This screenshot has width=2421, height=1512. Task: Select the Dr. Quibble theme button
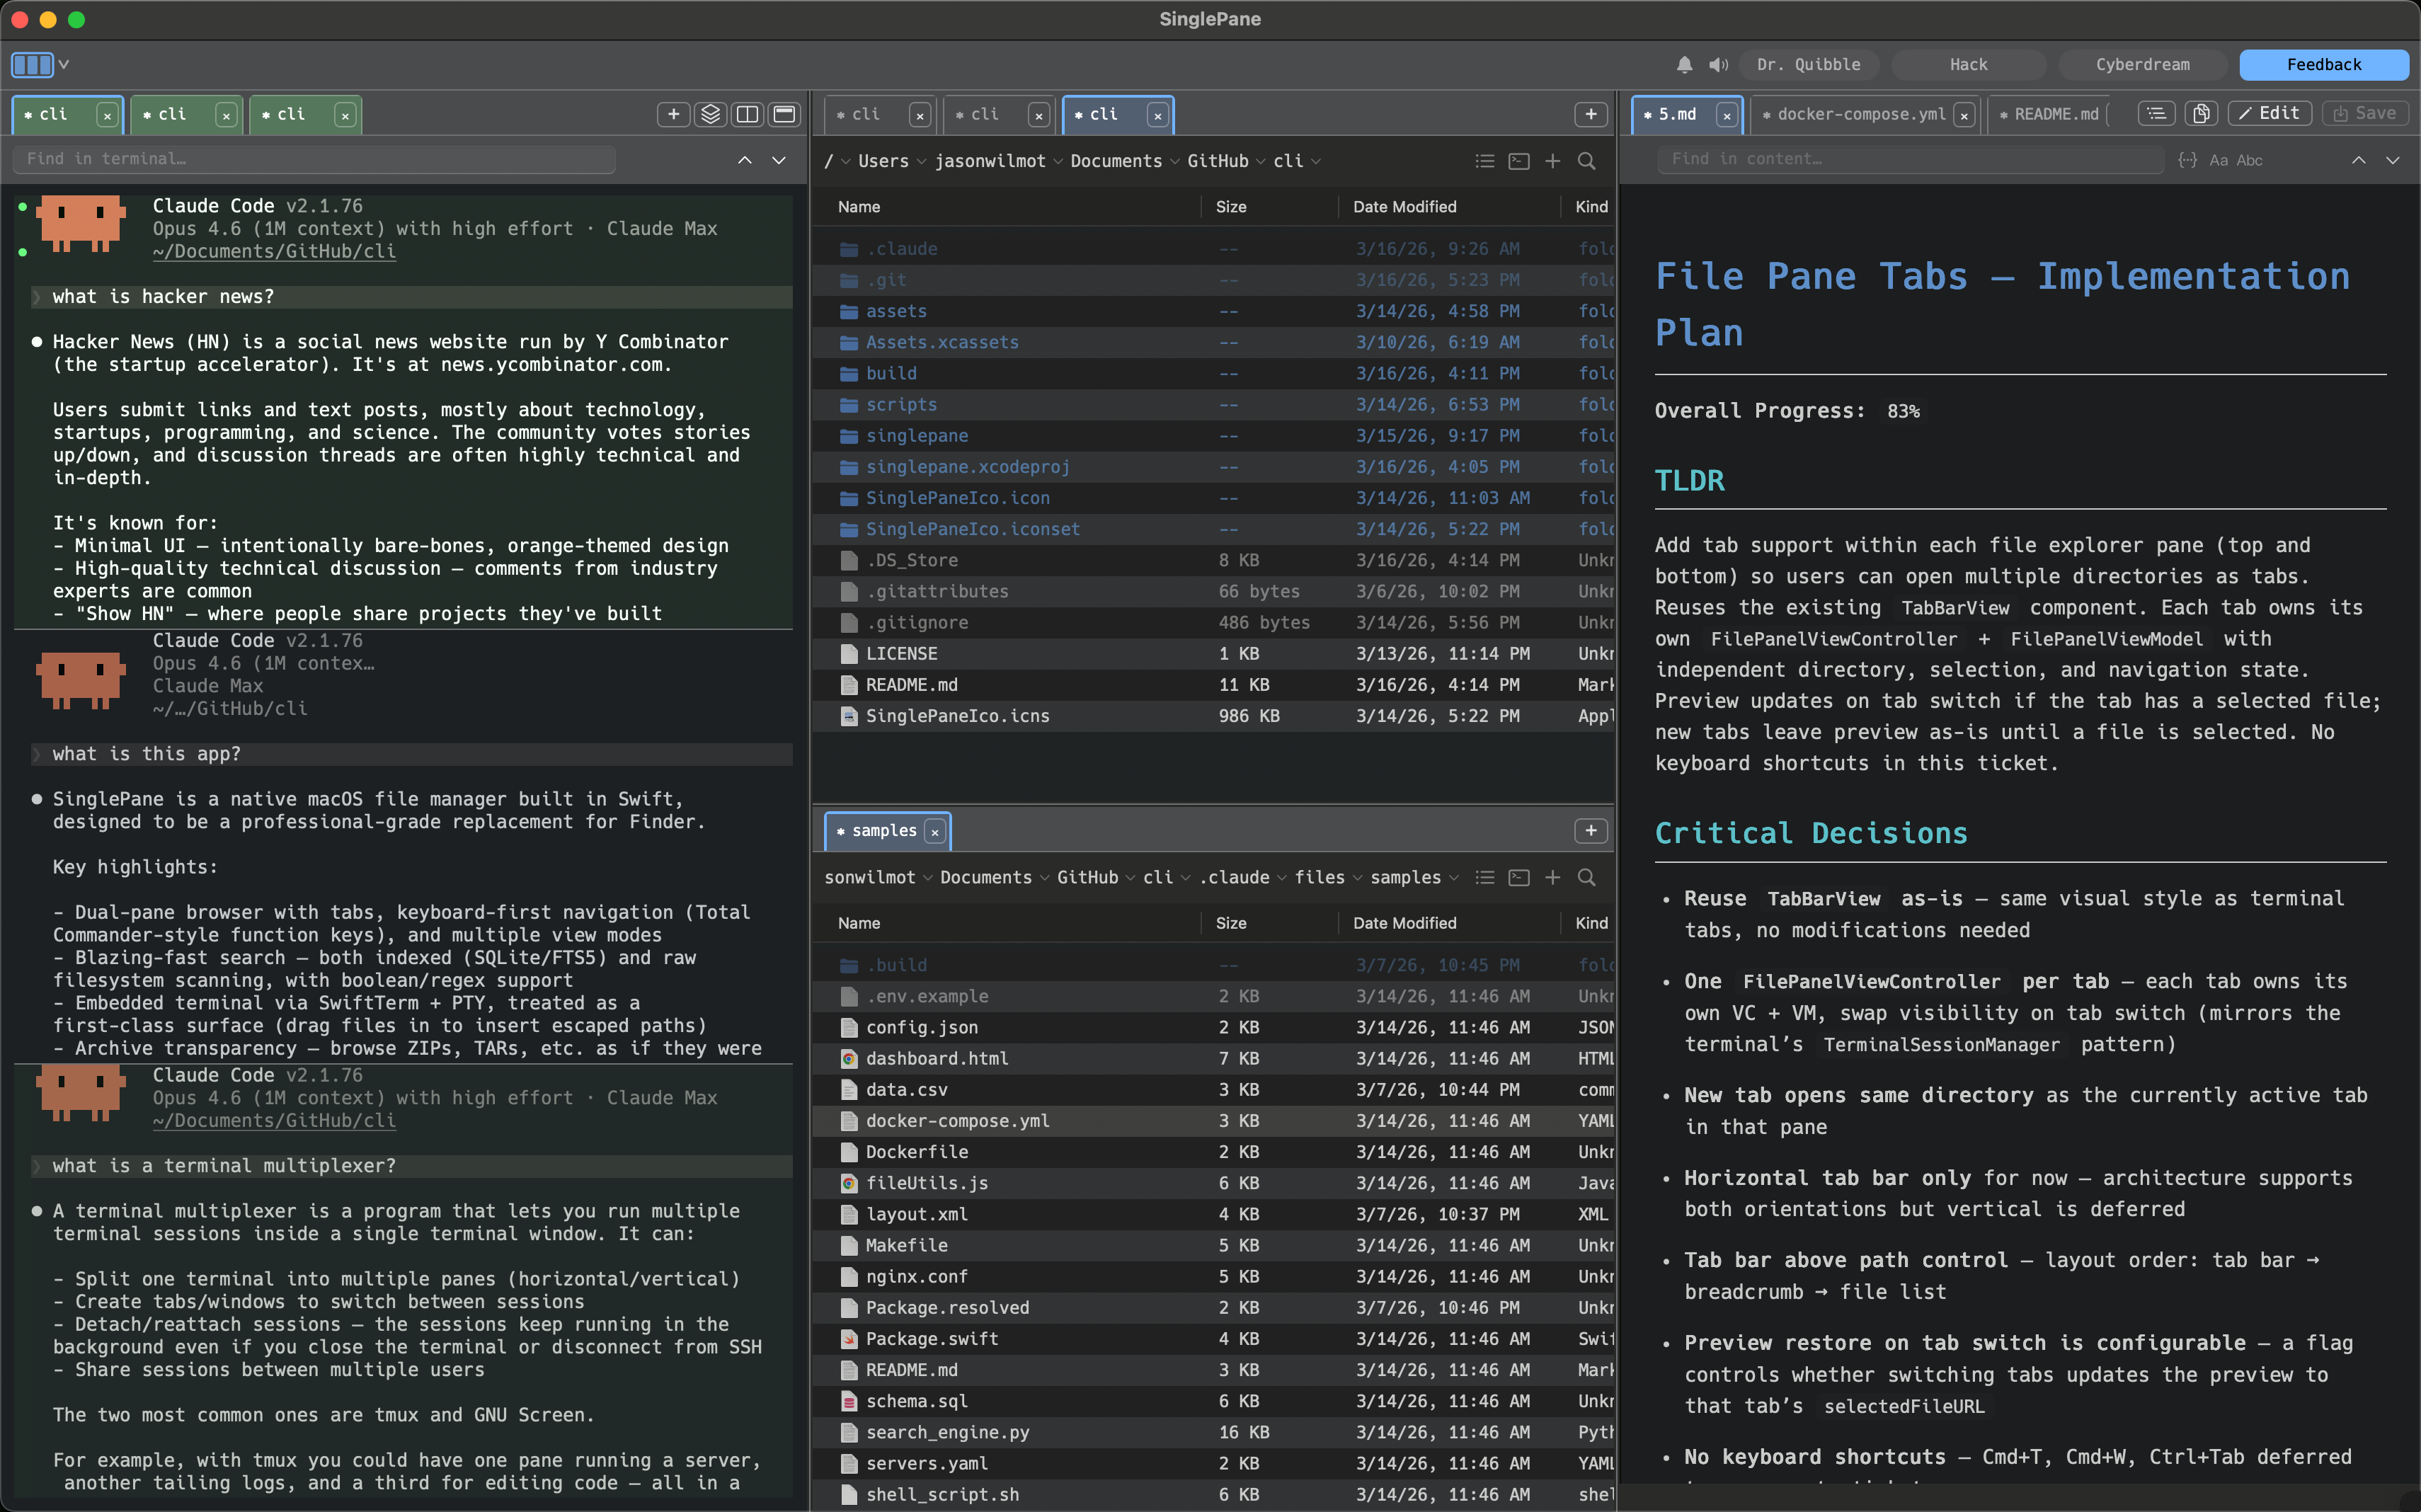1808,65
